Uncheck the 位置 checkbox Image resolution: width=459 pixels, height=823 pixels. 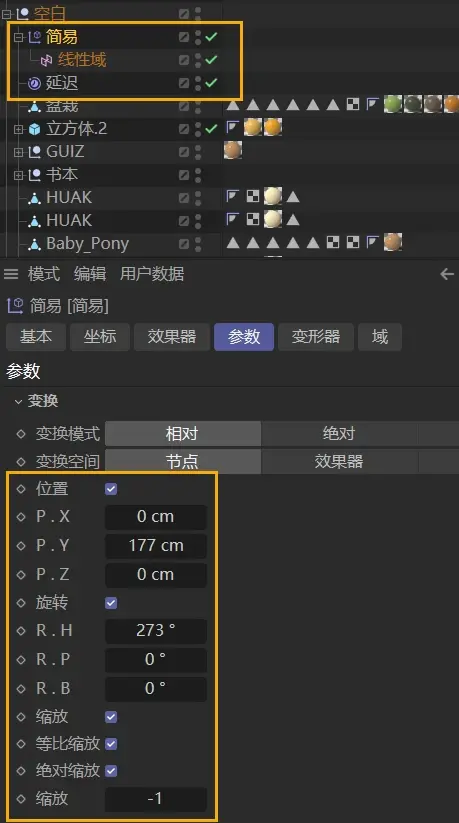[x=111, y=489]
